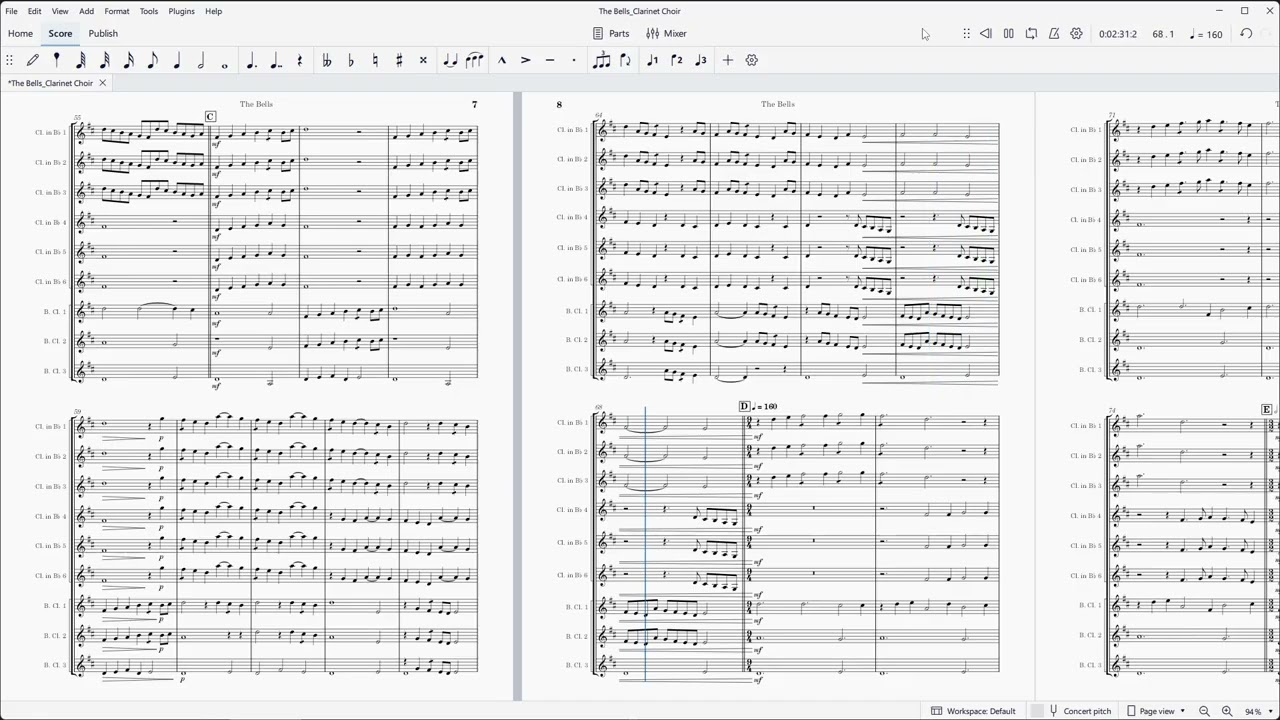Open the Plugins menu

coord(181,11)
